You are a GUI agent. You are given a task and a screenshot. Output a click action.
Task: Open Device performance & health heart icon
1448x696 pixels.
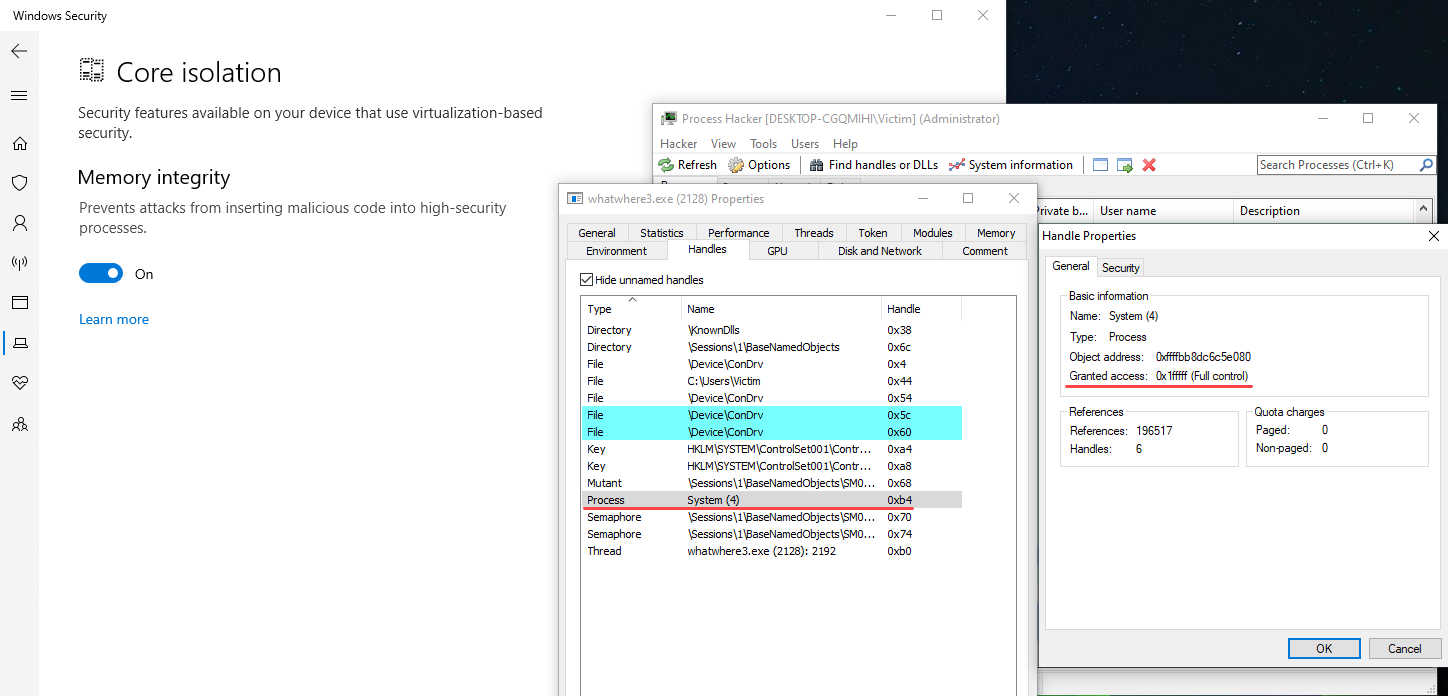coord(19,383)
